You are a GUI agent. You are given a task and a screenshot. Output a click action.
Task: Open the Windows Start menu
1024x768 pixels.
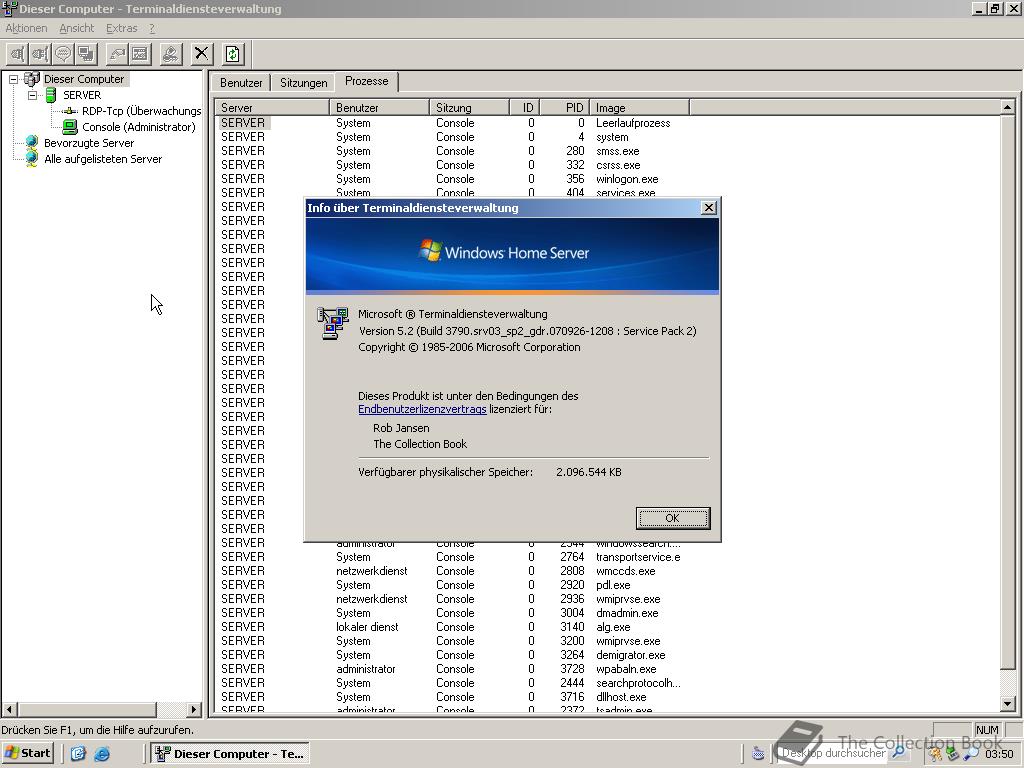[27, 753]
